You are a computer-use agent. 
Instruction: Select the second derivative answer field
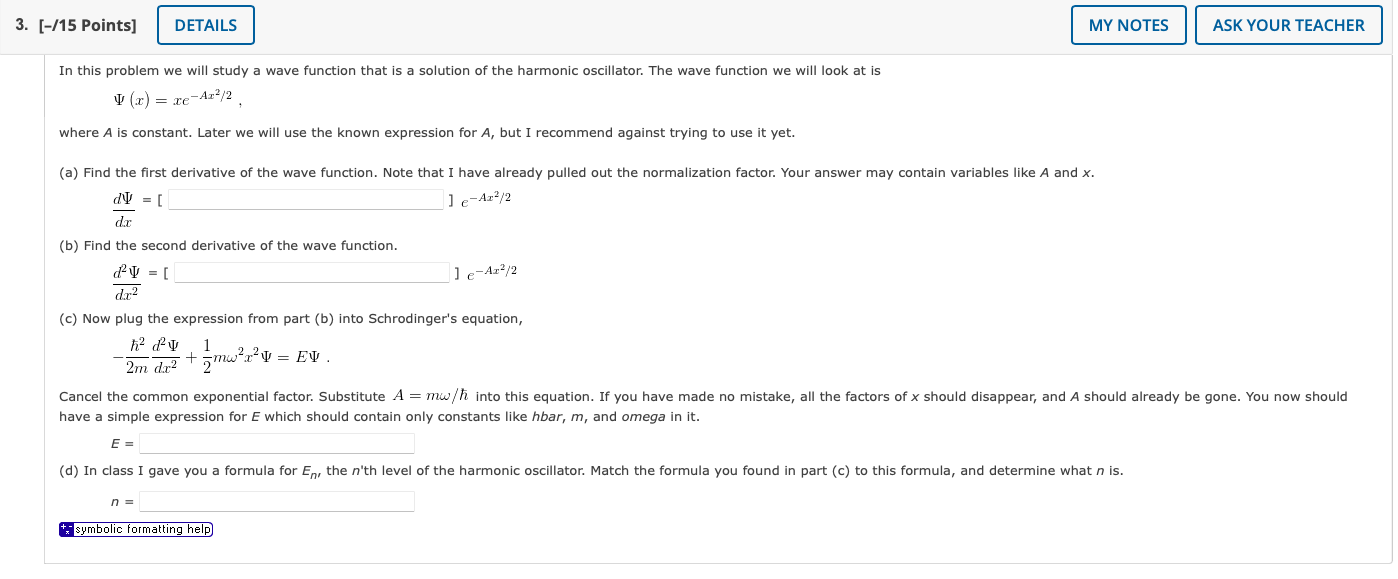312,272
